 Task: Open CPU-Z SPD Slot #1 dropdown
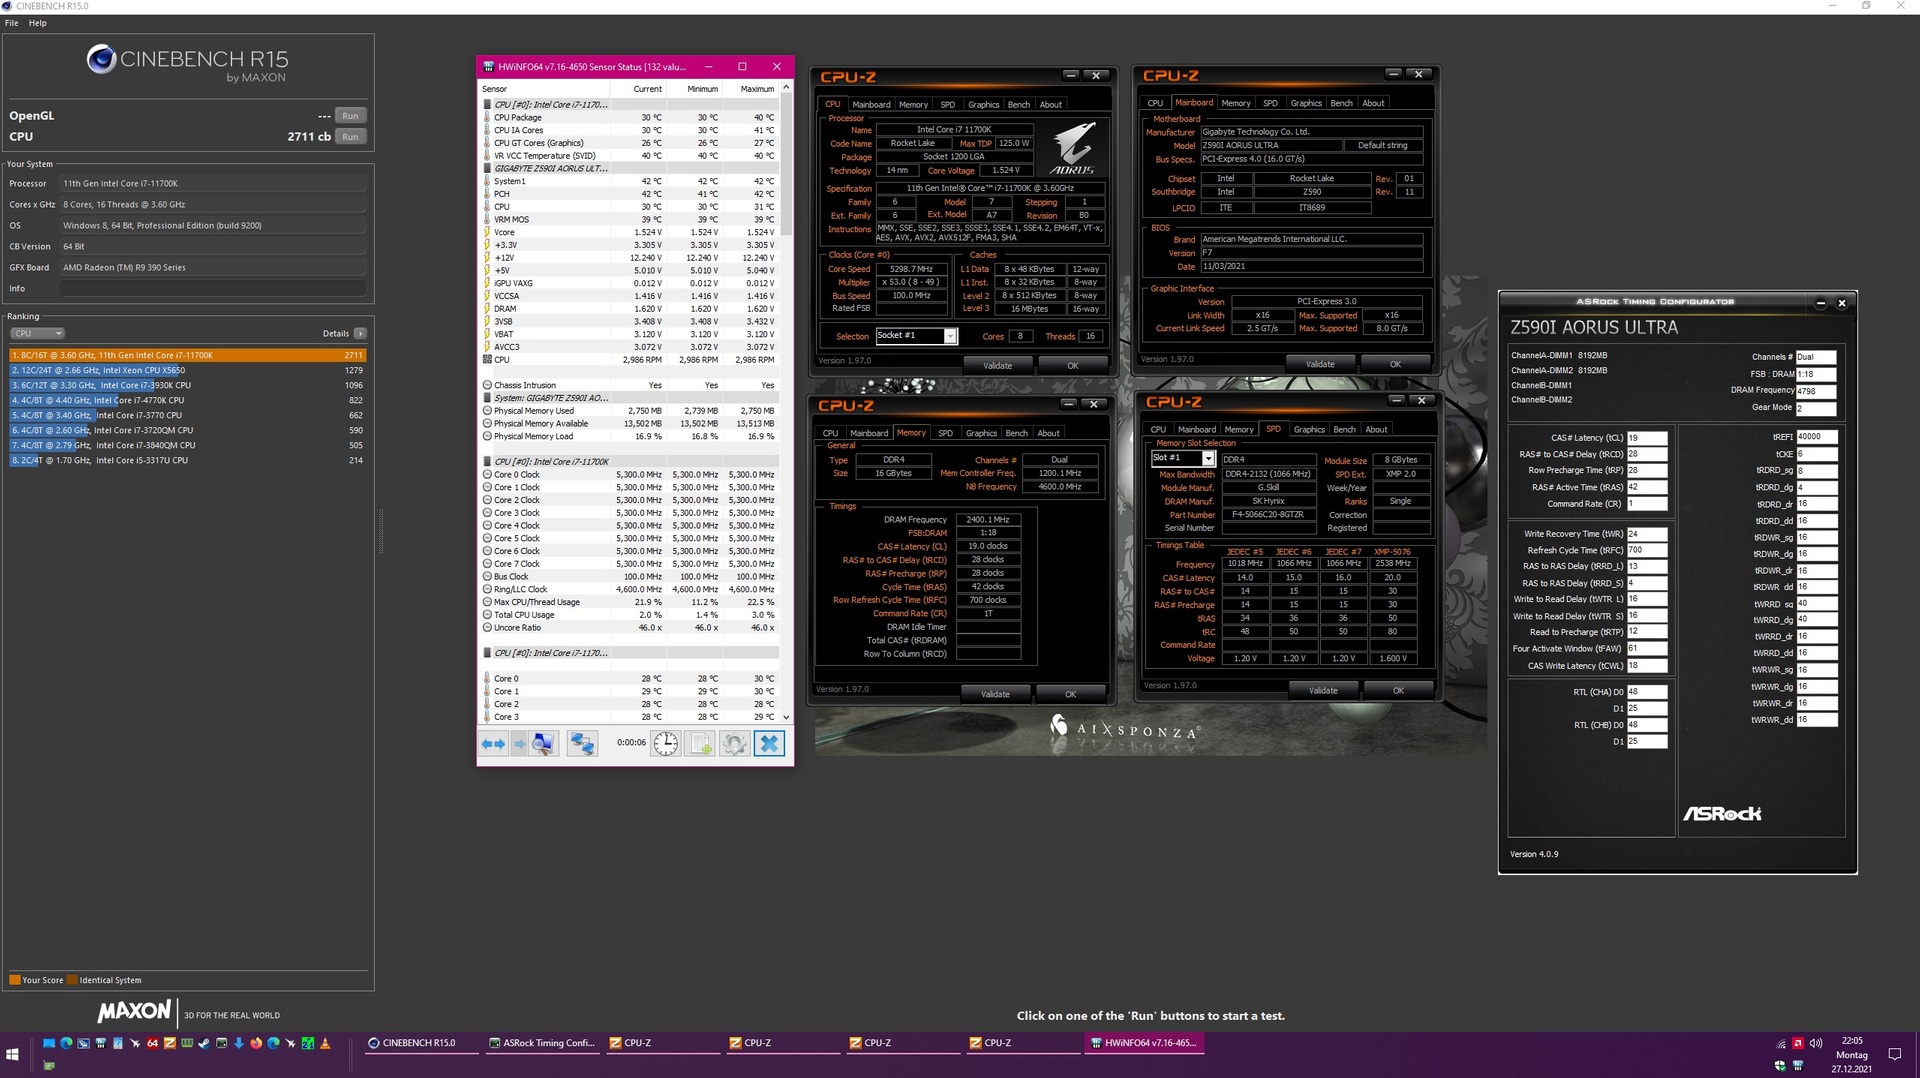point(1207,458)
